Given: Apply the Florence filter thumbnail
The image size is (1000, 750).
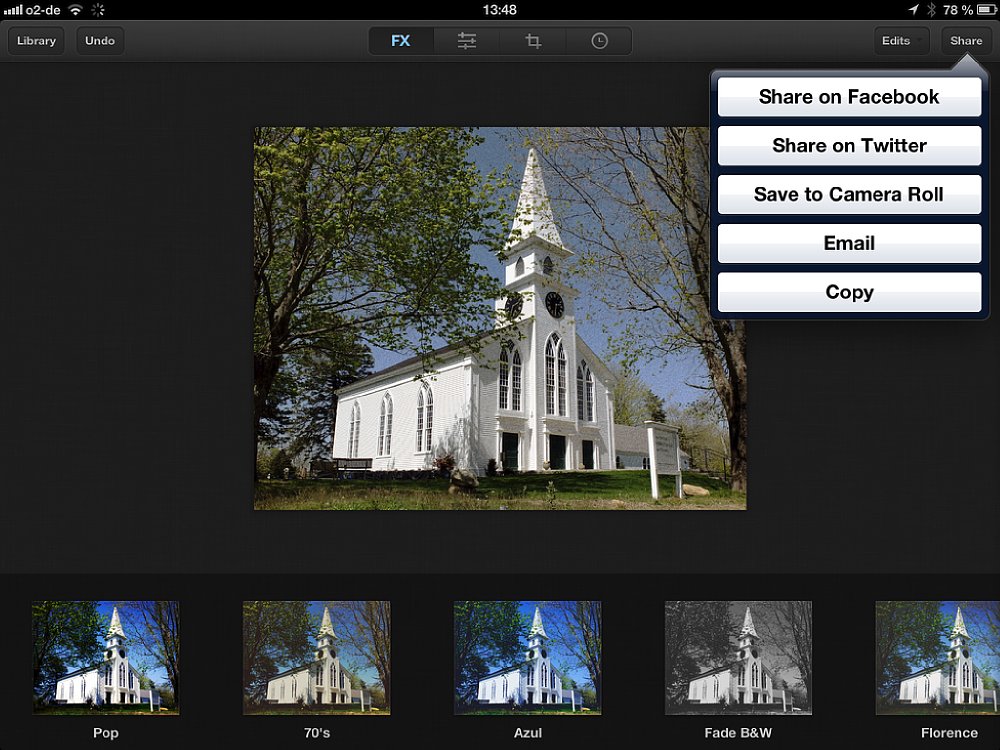Looking at the screenshot, I should 940,657.
